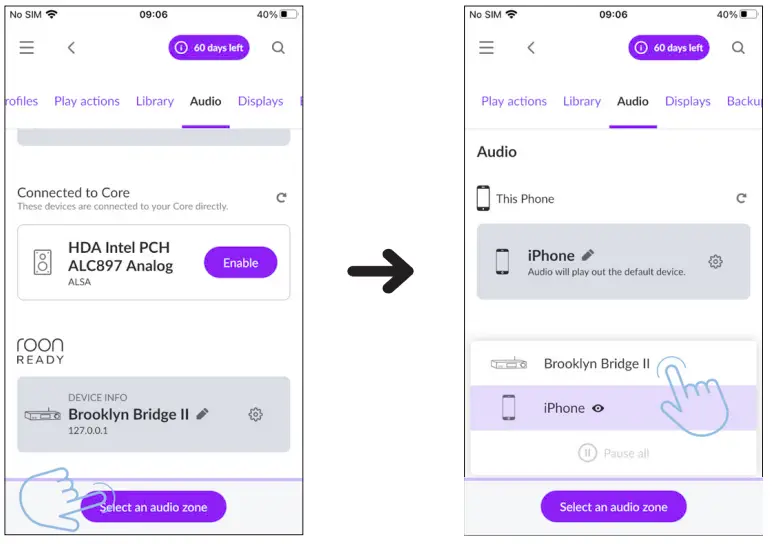Viewport: 772px width, 544px height.
Task: Open hamburger menu on left phone screen
Action: 27,48
